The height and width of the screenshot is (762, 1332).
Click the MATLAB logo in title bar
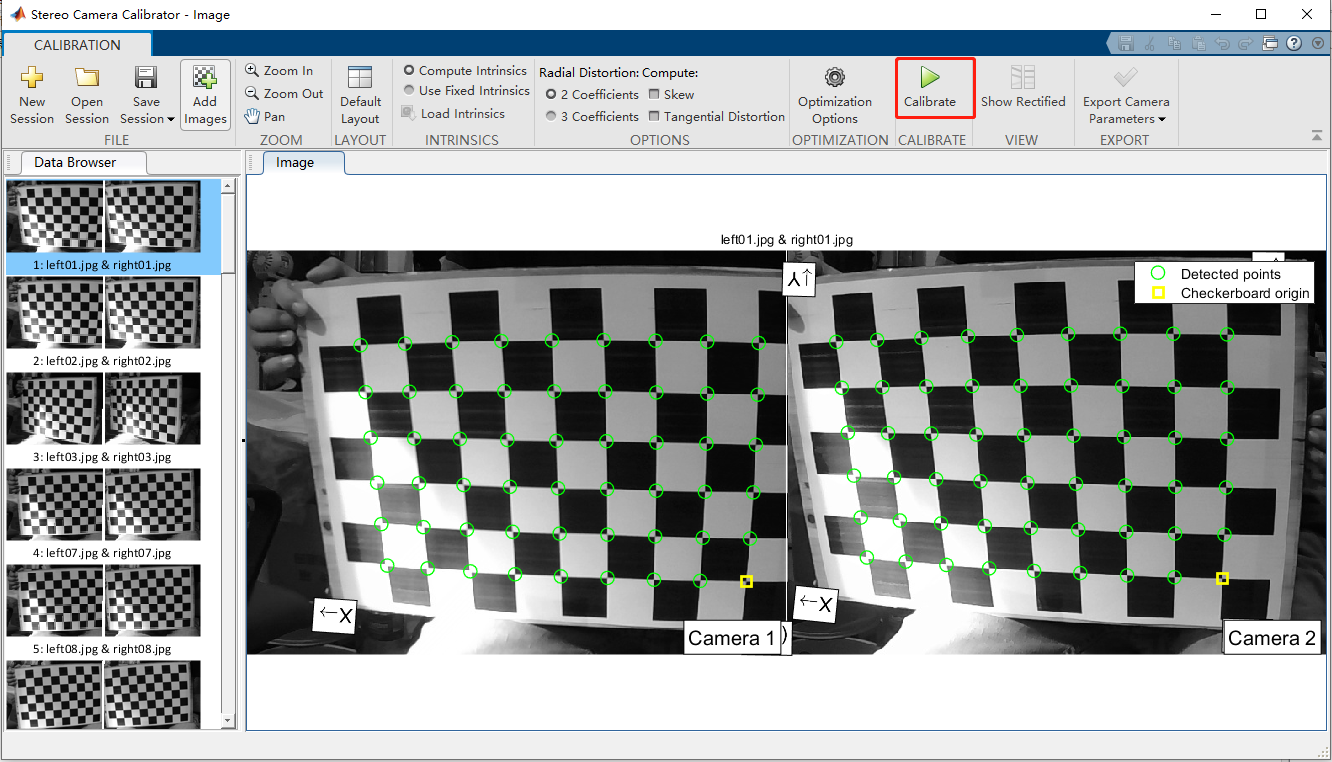[x=16, y=14]
